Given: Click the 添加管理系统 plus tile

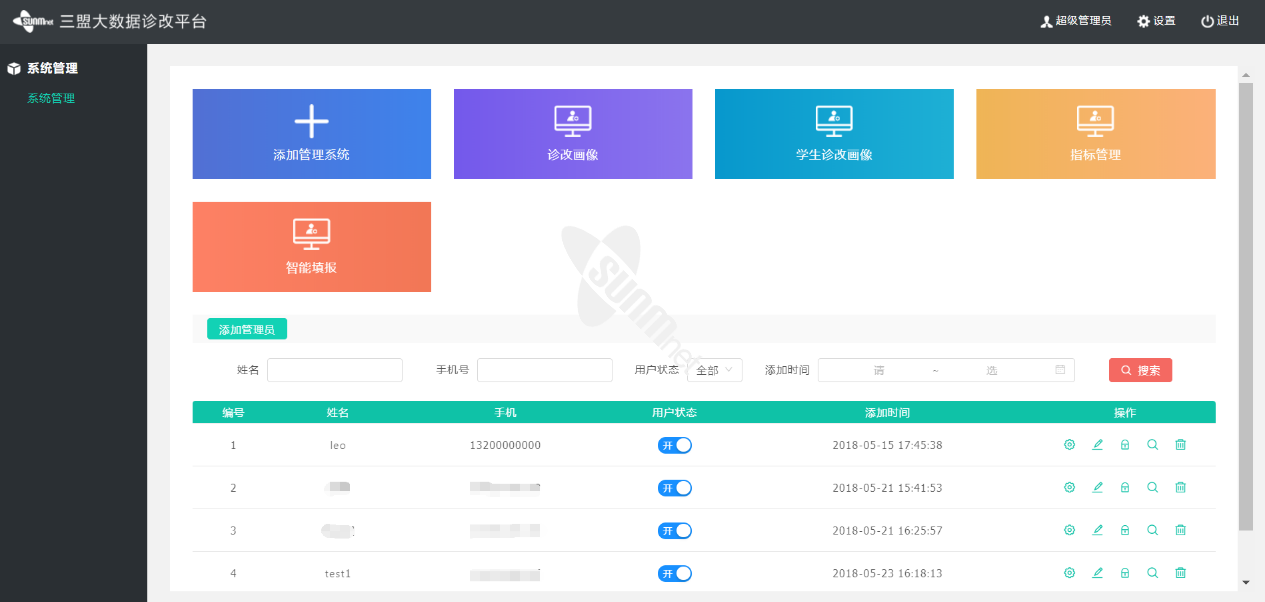Looking at the screenshot, I should tap(311, 134).
